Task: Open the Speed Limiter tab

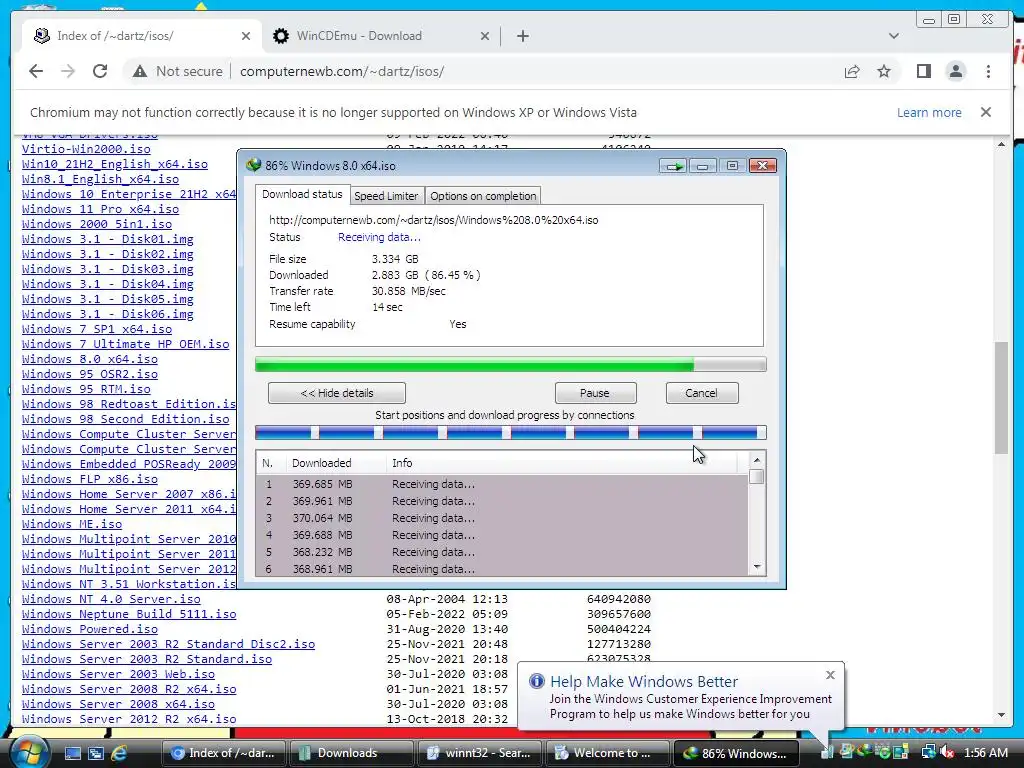Action: tap(386, 196)
